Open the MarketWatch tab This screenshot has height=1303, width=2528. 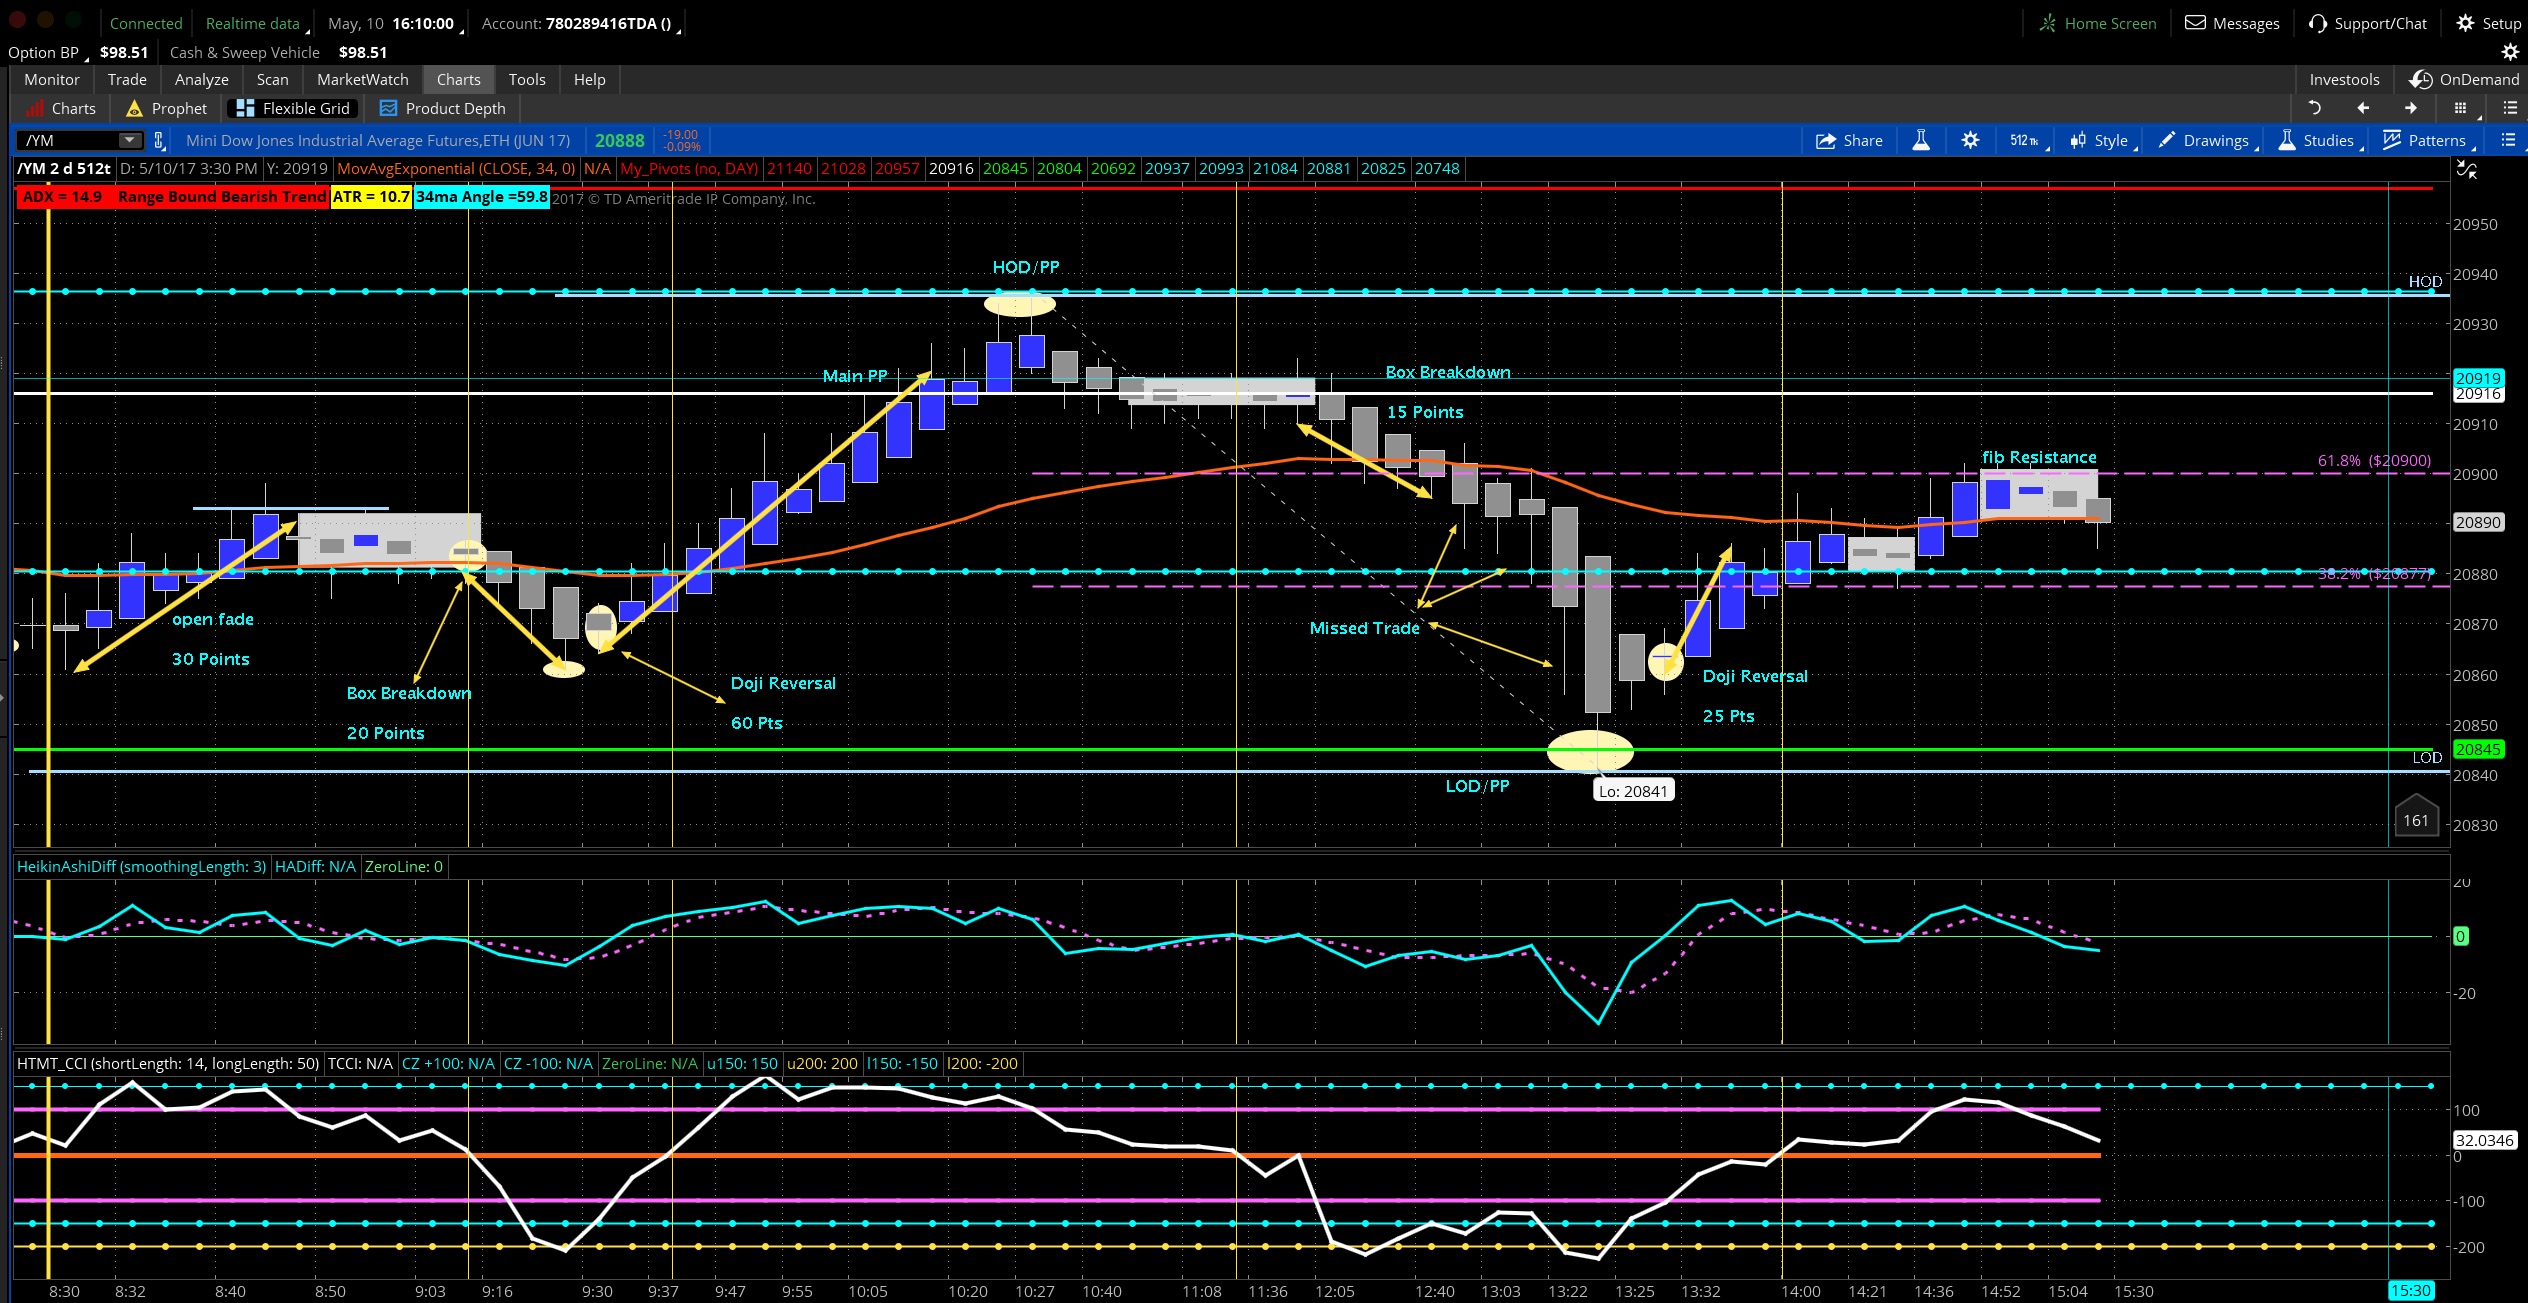362,79
